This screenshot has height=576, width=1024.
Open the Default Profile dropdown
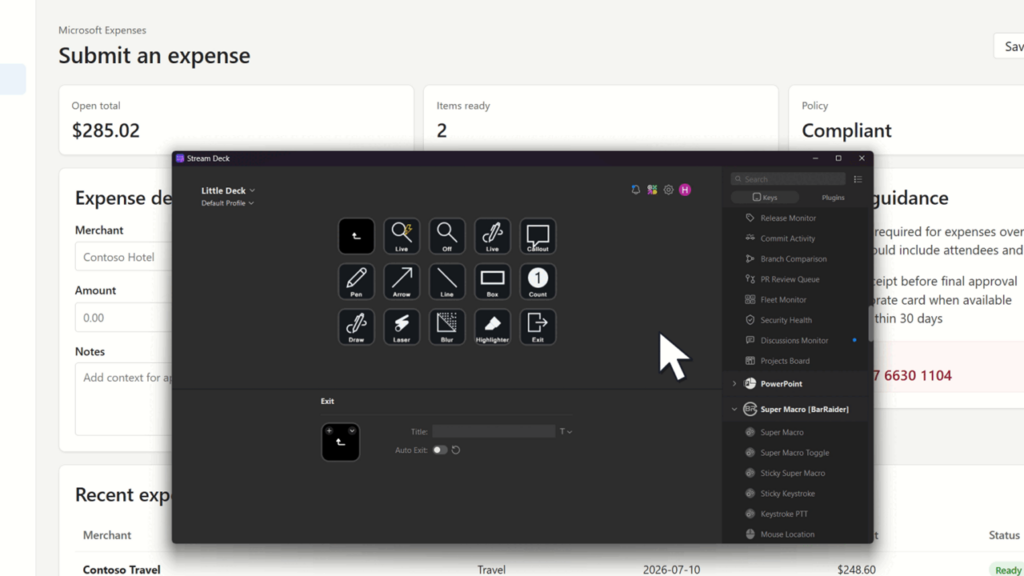(x=227, y=203)
